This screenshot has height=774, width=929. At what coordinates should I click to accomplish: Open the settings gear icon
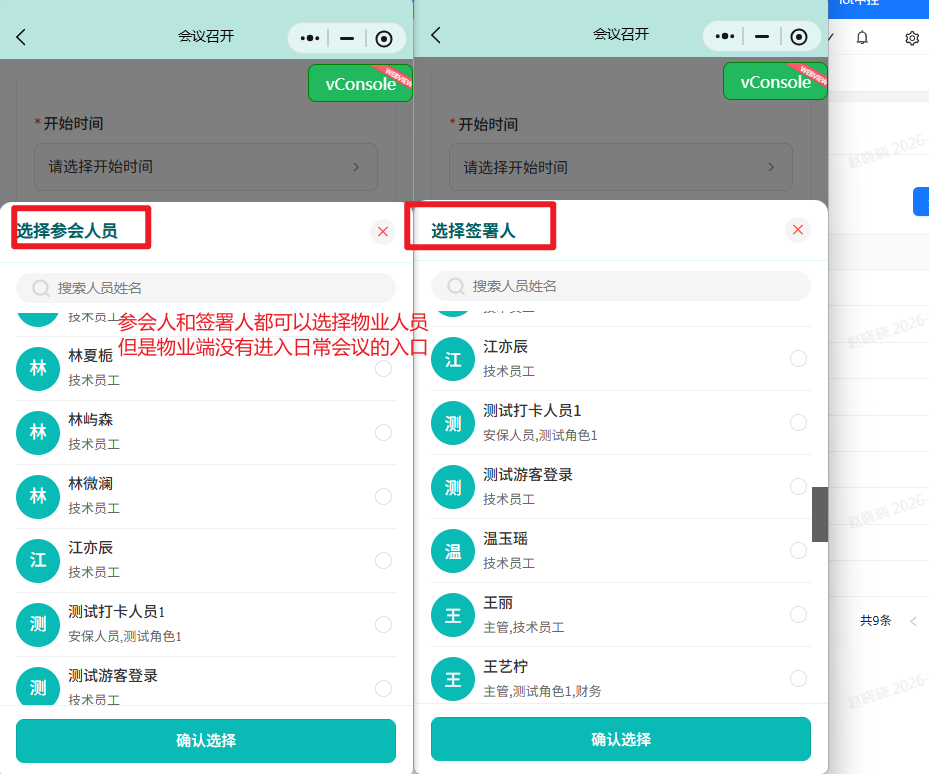pyautogui.click(x=911, y=38)
